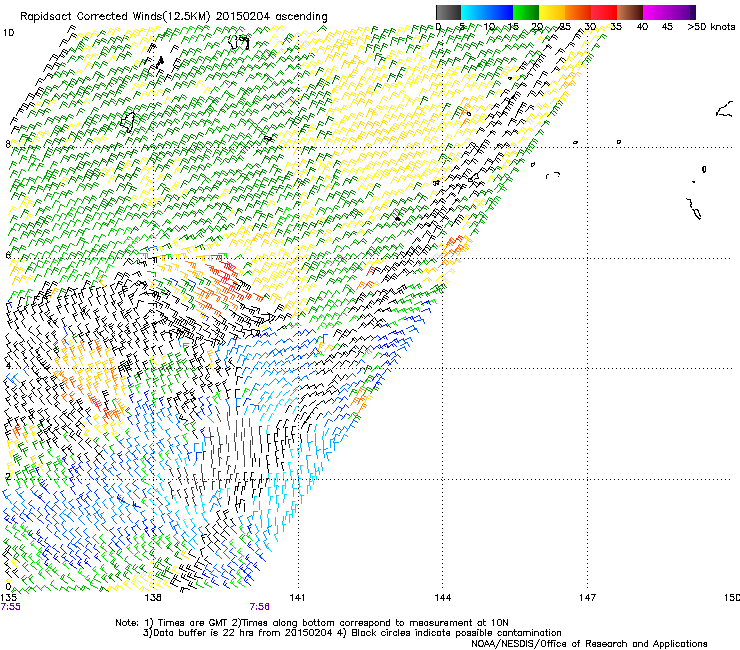Click the 'NOAA/NESDIS/Office of Research and Applications' credit
This screenshot has height=650, width=740.
point(589,644)
